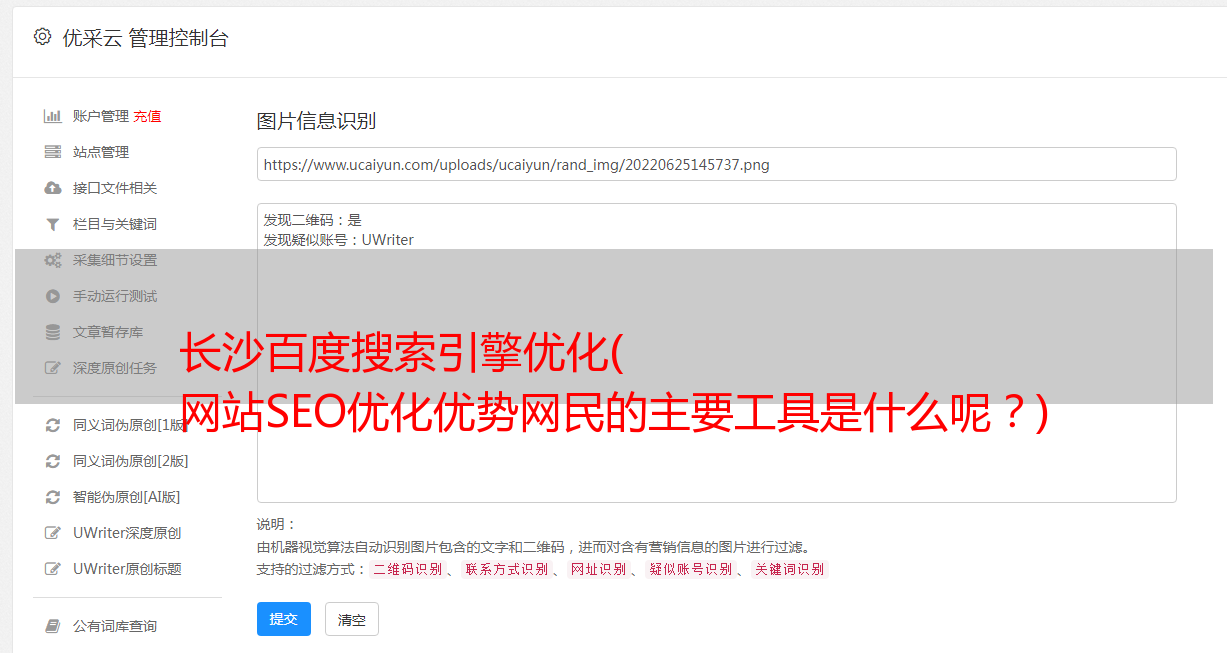
Task: Click the 二维码识别 tag
Action: coord(407,569)
